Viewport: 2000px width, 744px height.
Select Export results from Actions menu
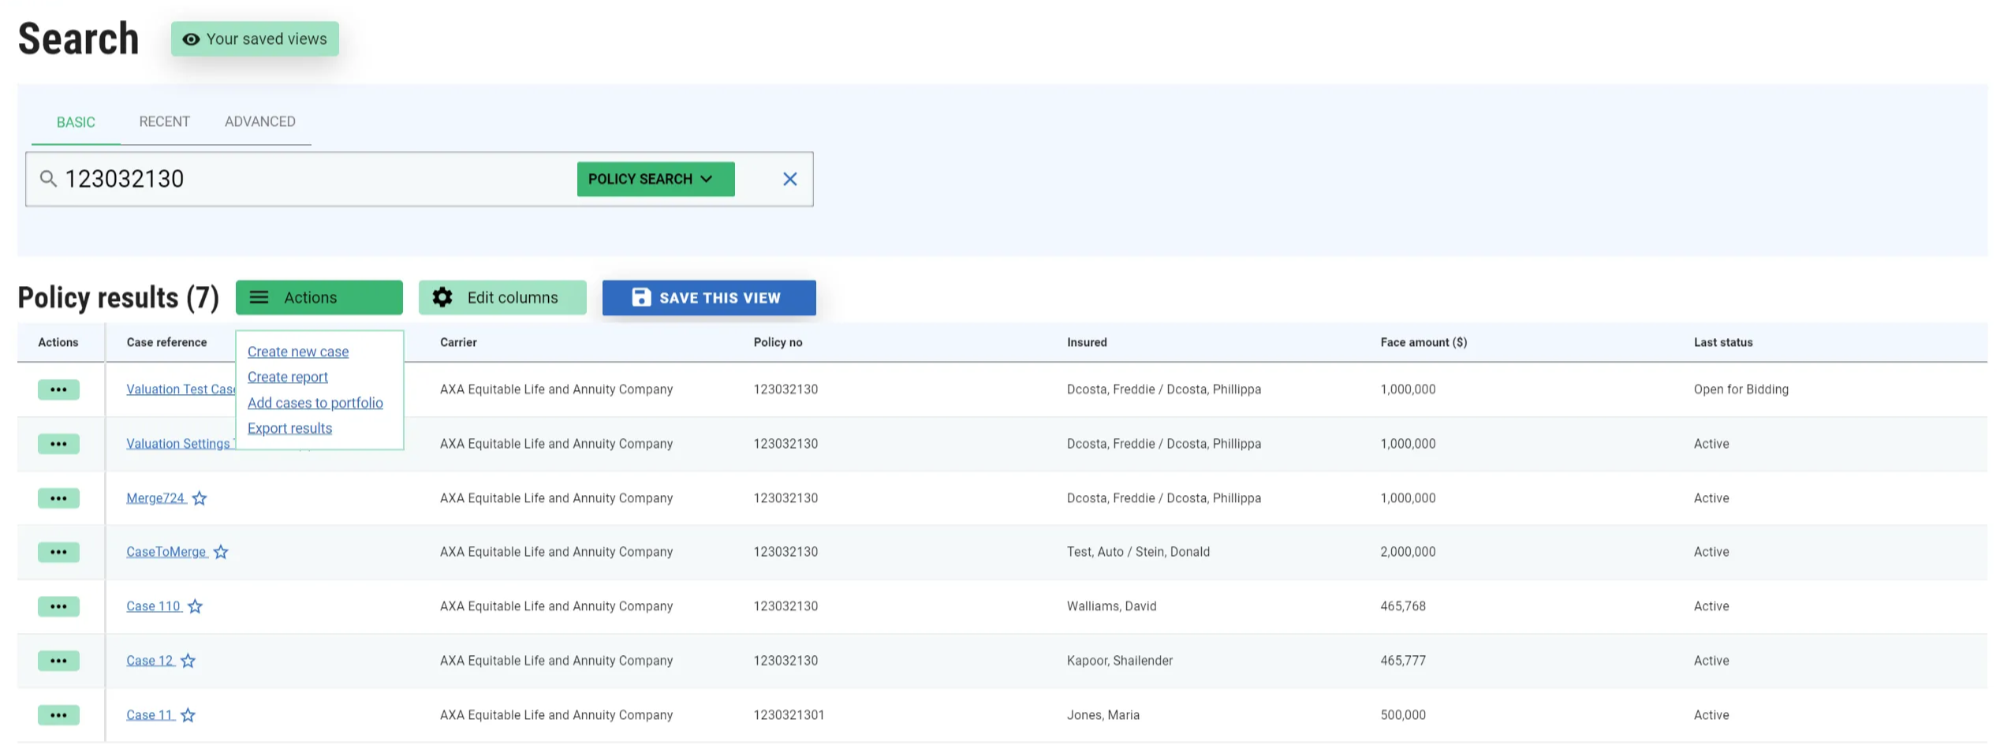pos(289,428)
